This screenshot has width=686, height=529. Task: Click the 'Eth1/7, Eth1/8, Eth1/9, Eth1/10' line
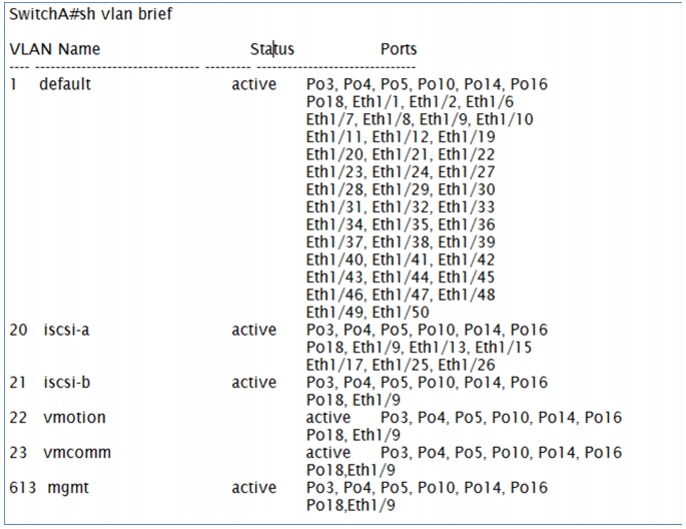click(419, 119)
